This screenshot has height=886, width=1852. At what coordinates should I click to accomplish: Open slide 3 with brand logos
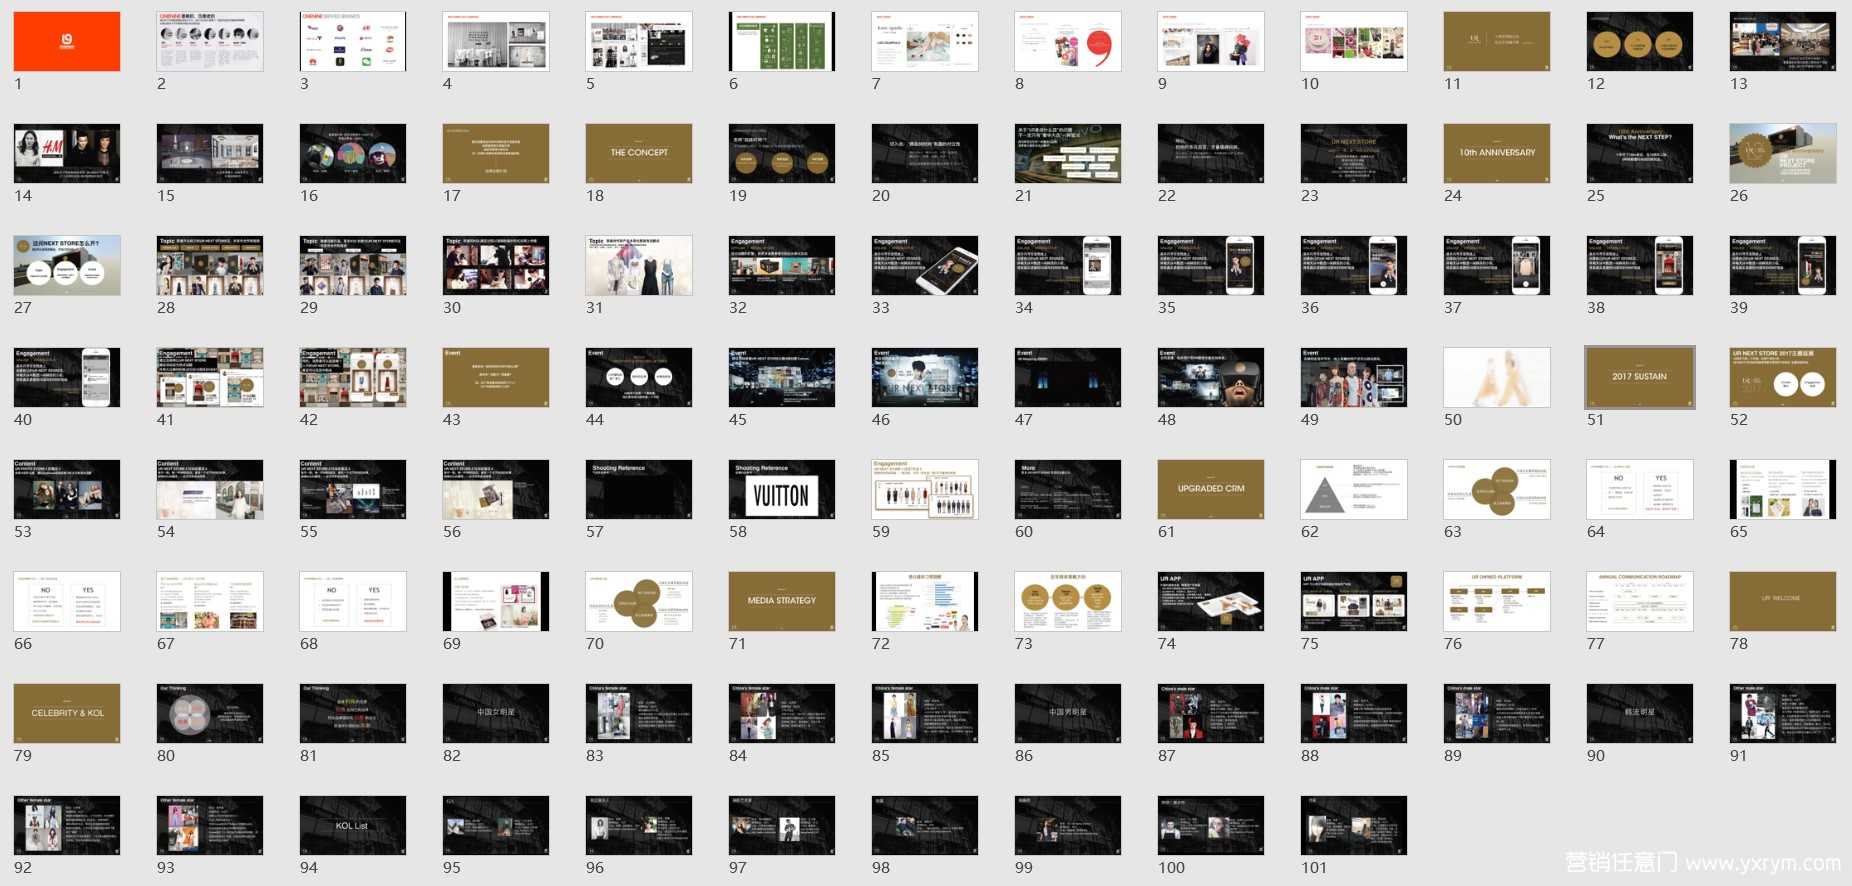tap(353, 41)
